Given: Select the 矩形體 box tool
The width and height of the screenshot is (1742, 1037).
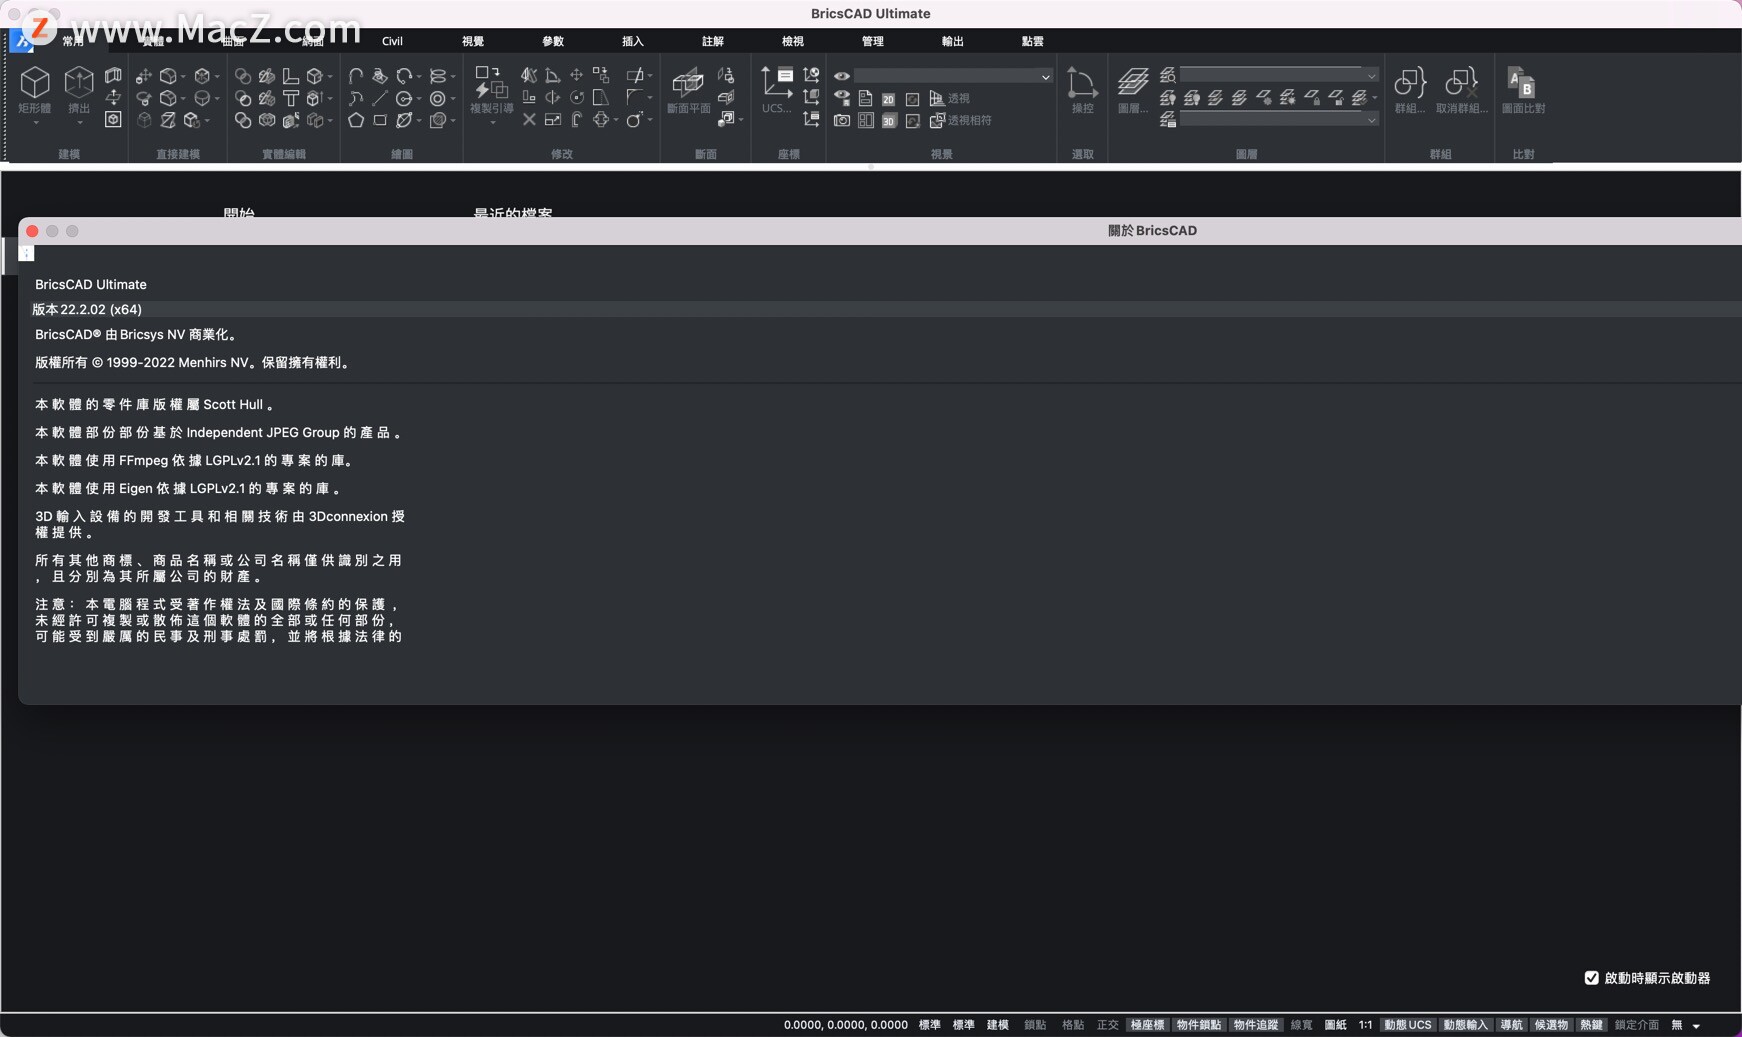Looking at the screenshot, I should point(35,89).
